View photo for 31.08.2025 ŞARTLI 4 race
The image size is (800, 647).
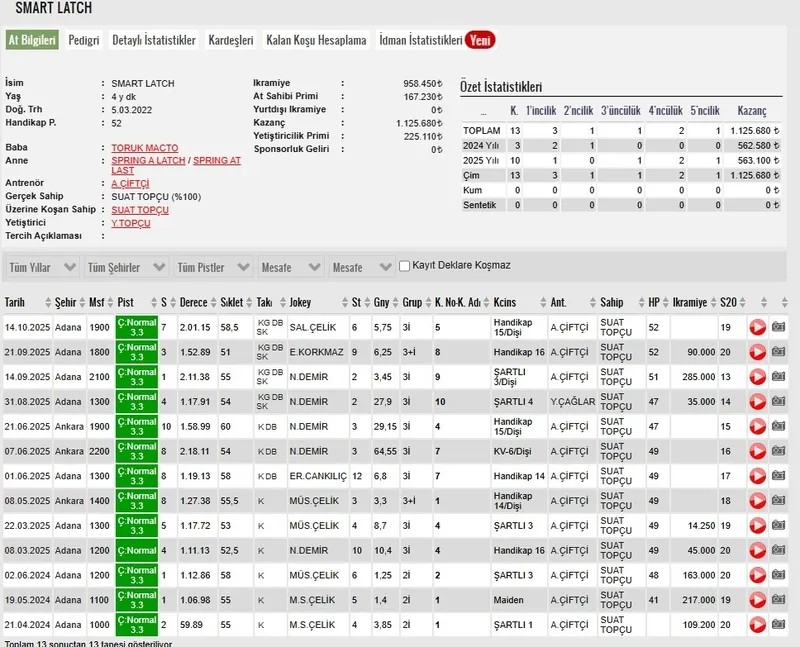coord(779,402)
